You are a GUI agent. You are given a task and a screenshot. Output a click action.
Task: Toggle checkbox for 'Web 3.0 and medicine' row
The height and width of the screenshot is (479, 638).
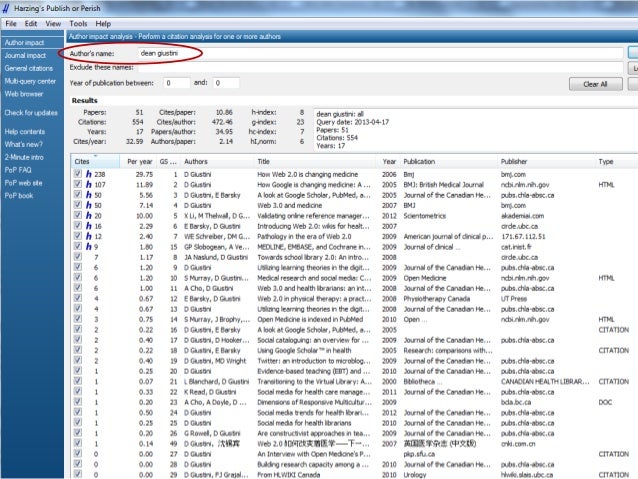tap(79, 203)
